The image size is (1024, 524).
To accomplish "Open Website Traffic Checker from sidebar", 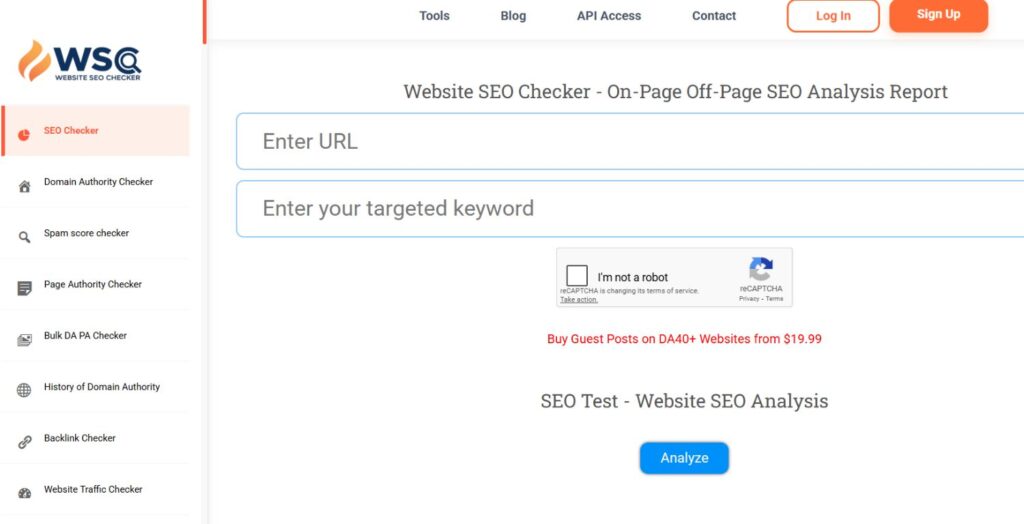I will [x=95, y=489].
